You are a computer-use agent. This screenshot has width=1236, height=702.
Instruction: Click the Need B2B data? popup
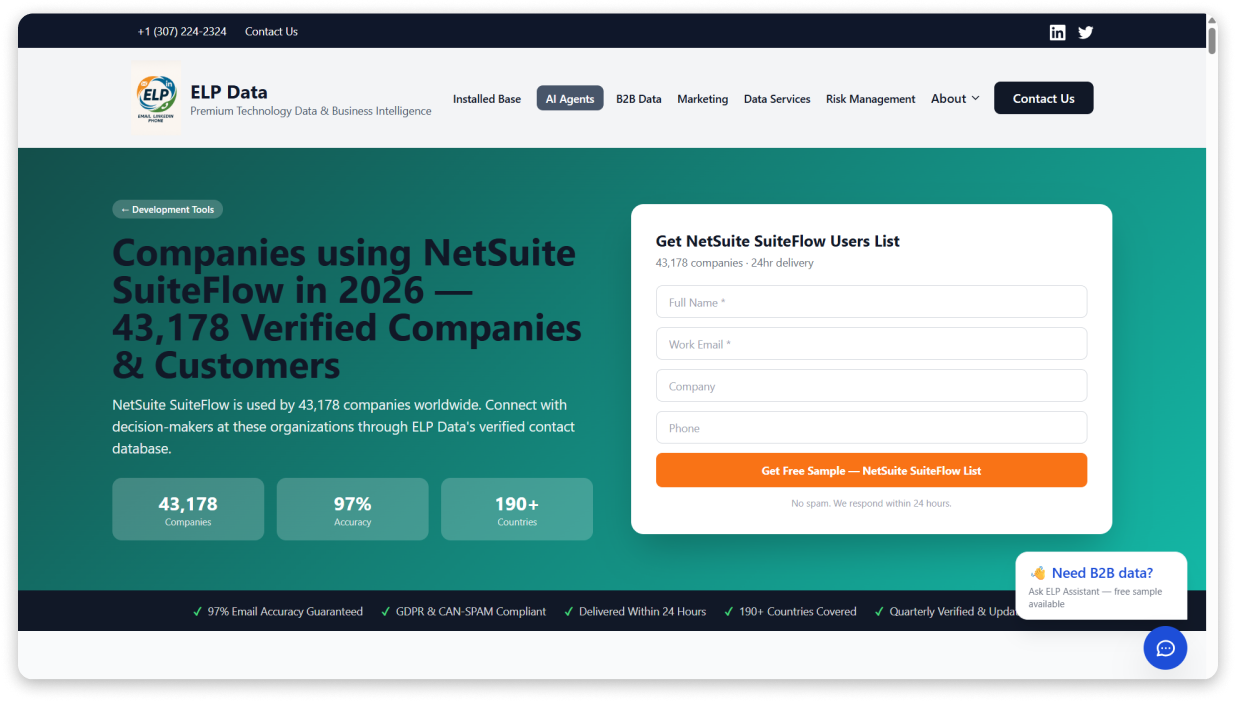click(x=1101, y=586)
